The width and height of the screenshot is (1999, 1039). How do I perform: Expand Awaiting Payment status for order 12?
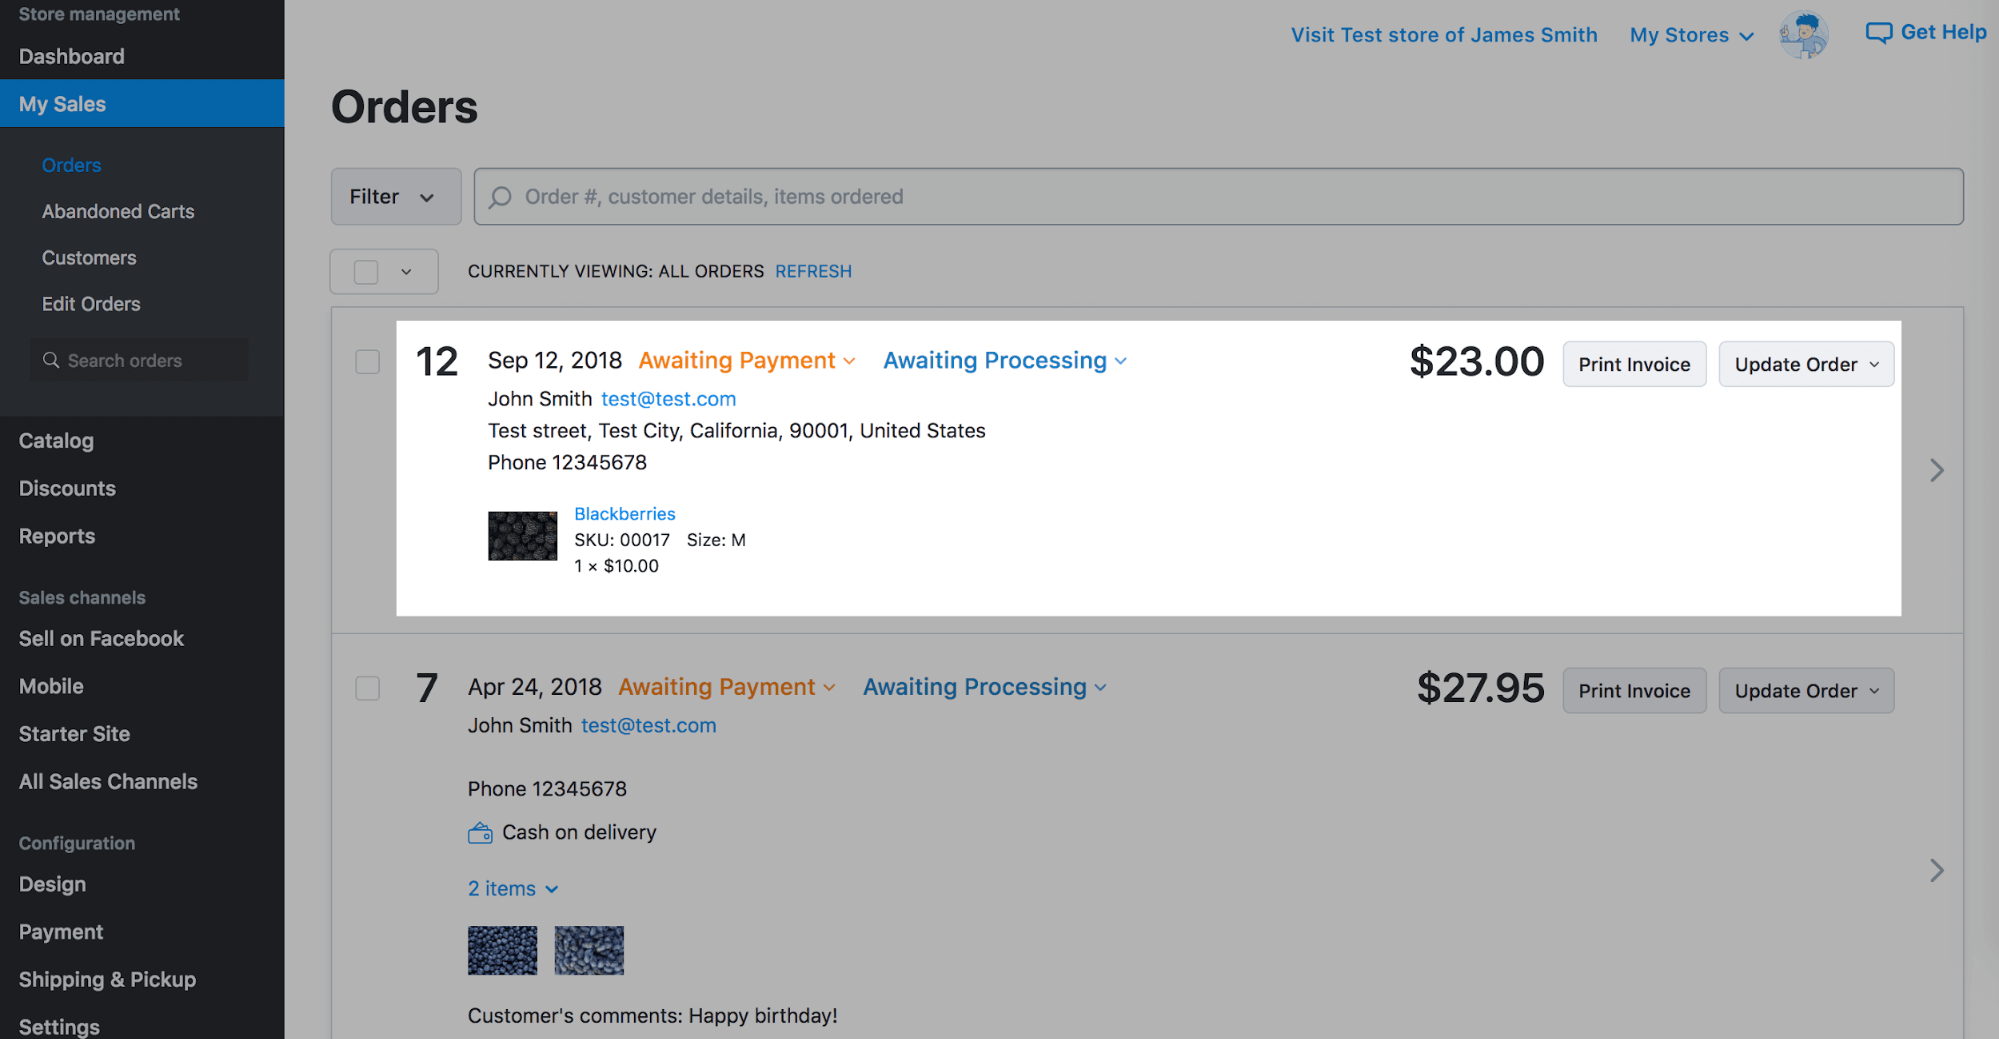click(x=747, y=361)
